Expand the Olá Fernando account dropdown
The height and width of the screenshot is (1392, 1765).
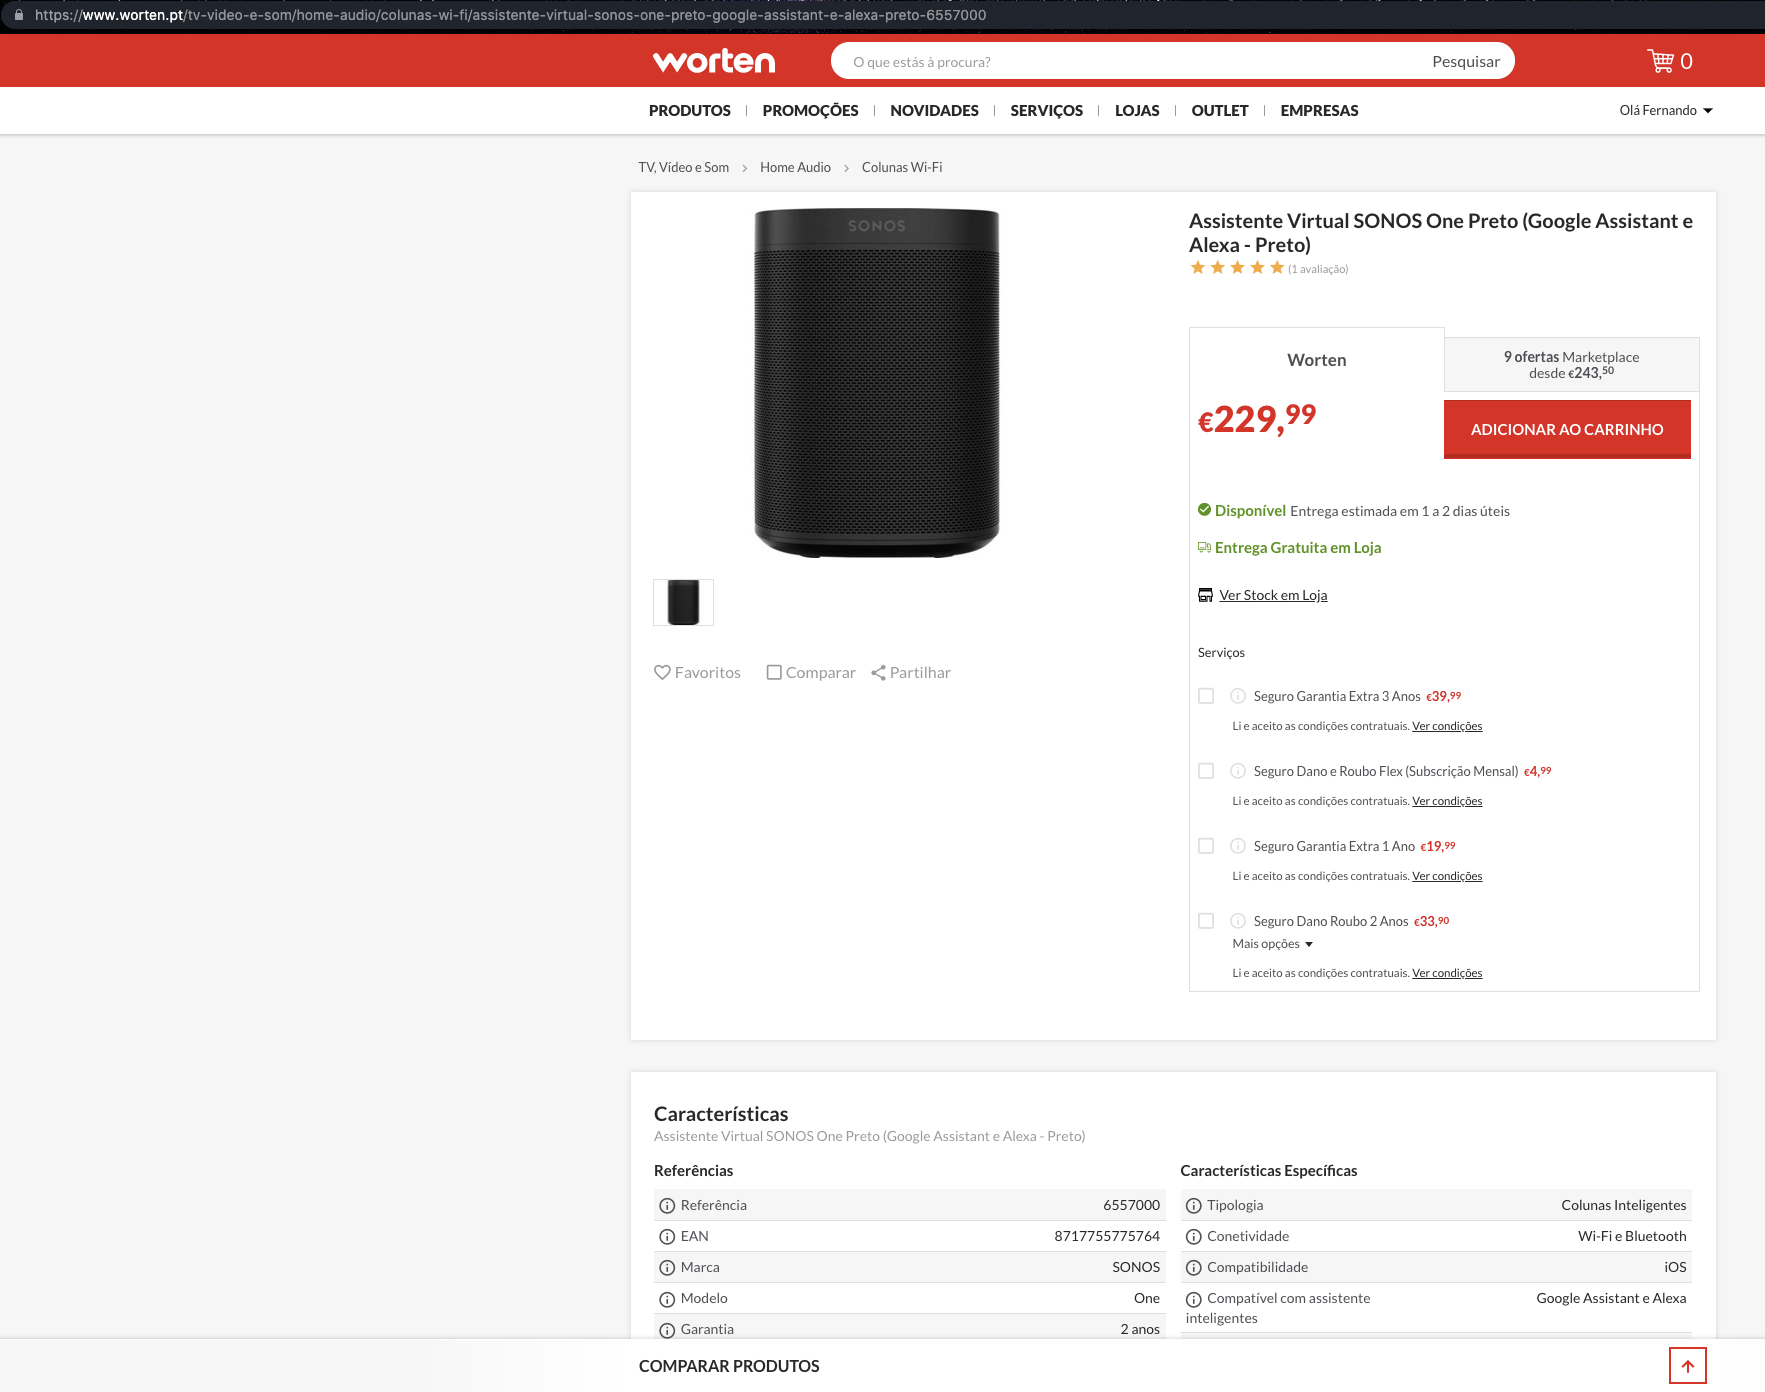tap(1666, 110)
